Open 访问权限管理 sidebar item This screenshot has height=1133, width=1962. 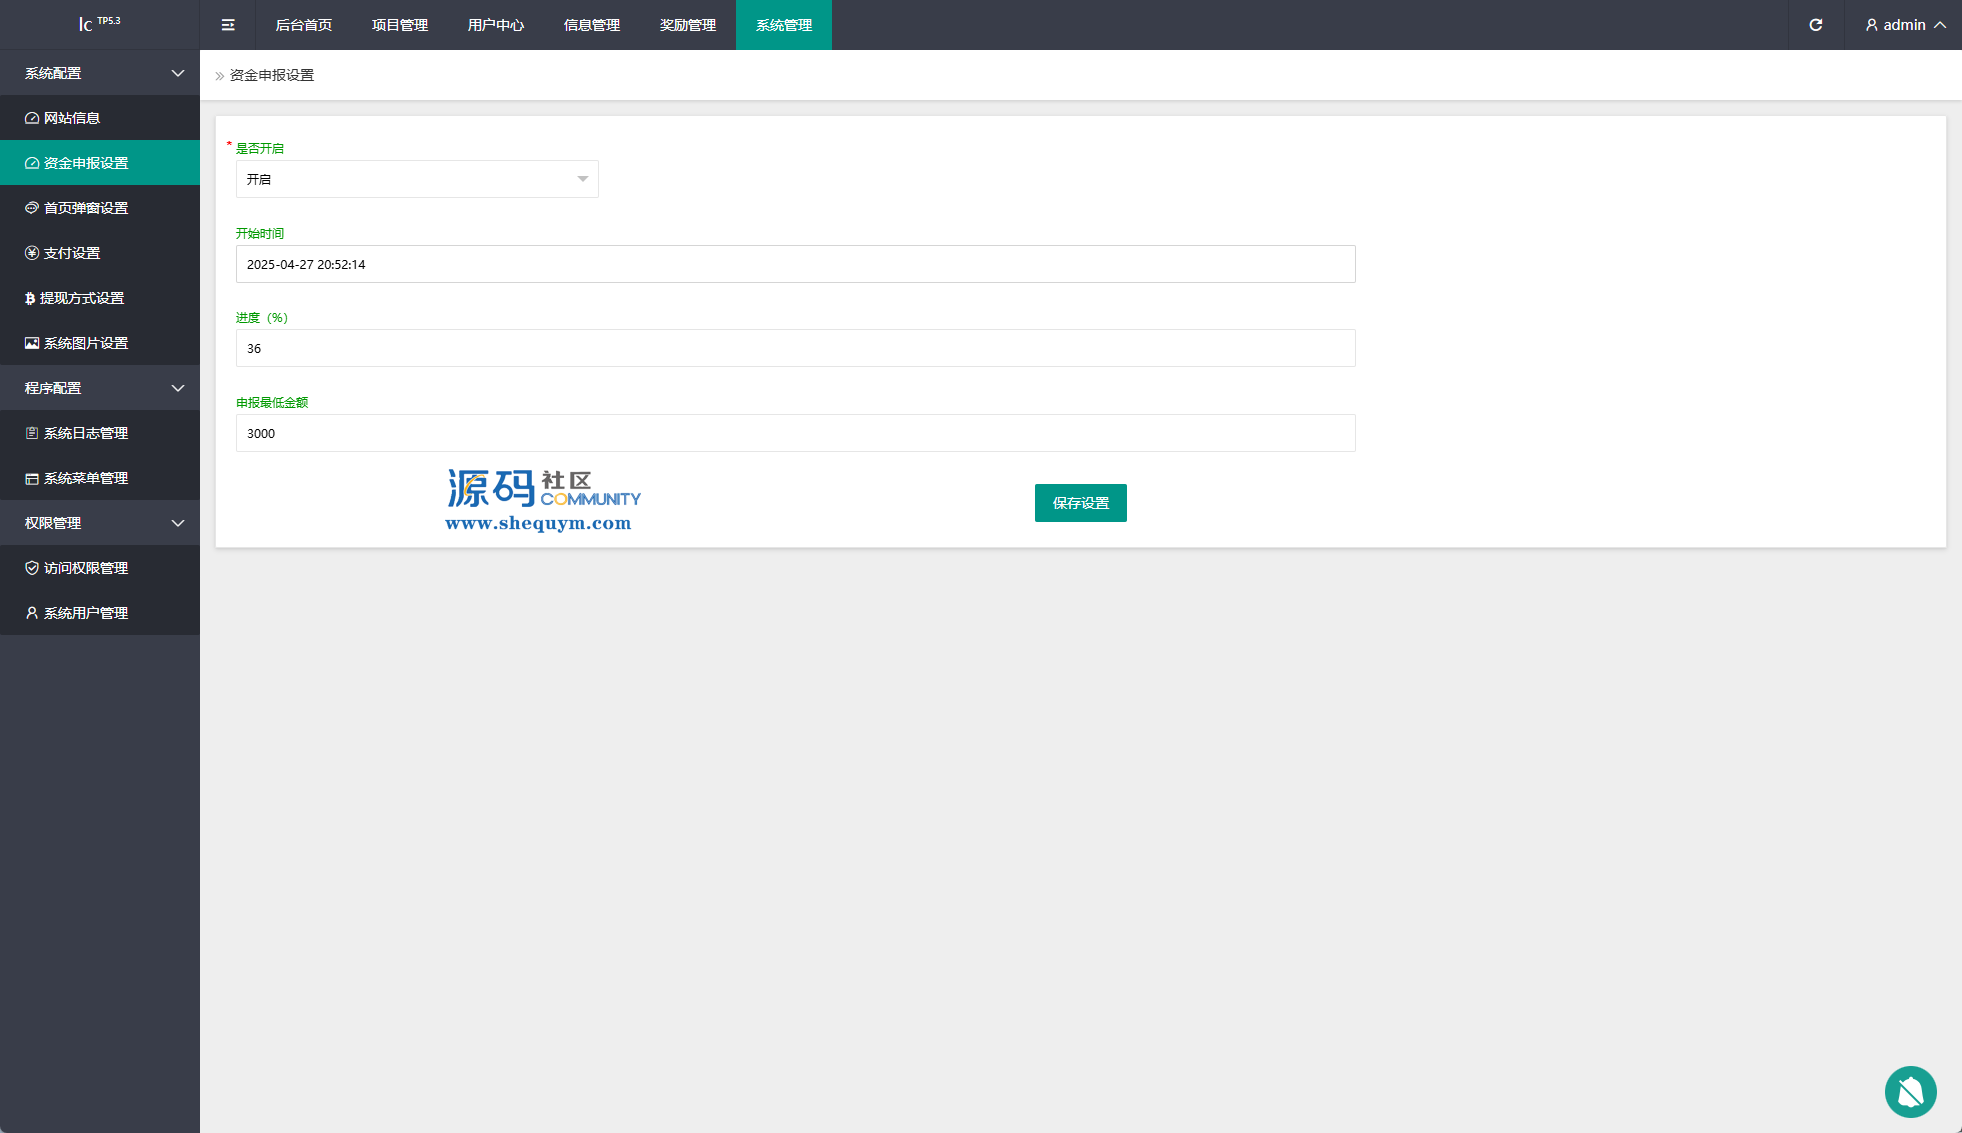point(86,568)
